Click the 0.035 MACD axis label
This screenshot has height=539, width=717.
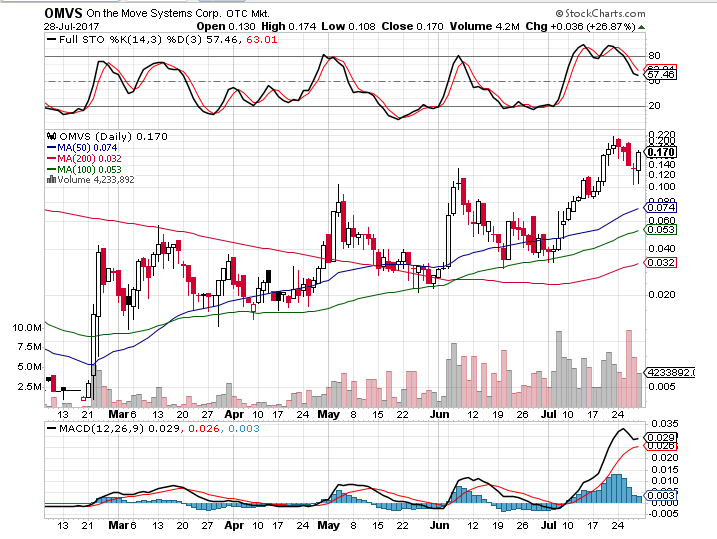point(665,424)
